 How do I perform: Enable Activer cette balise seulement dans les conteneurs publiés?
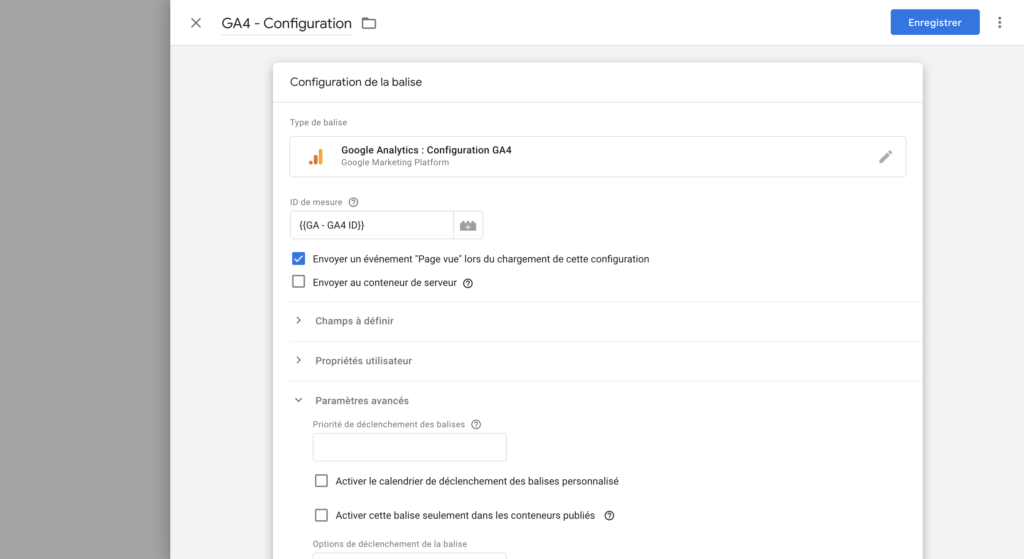click(x=321, y=515)
